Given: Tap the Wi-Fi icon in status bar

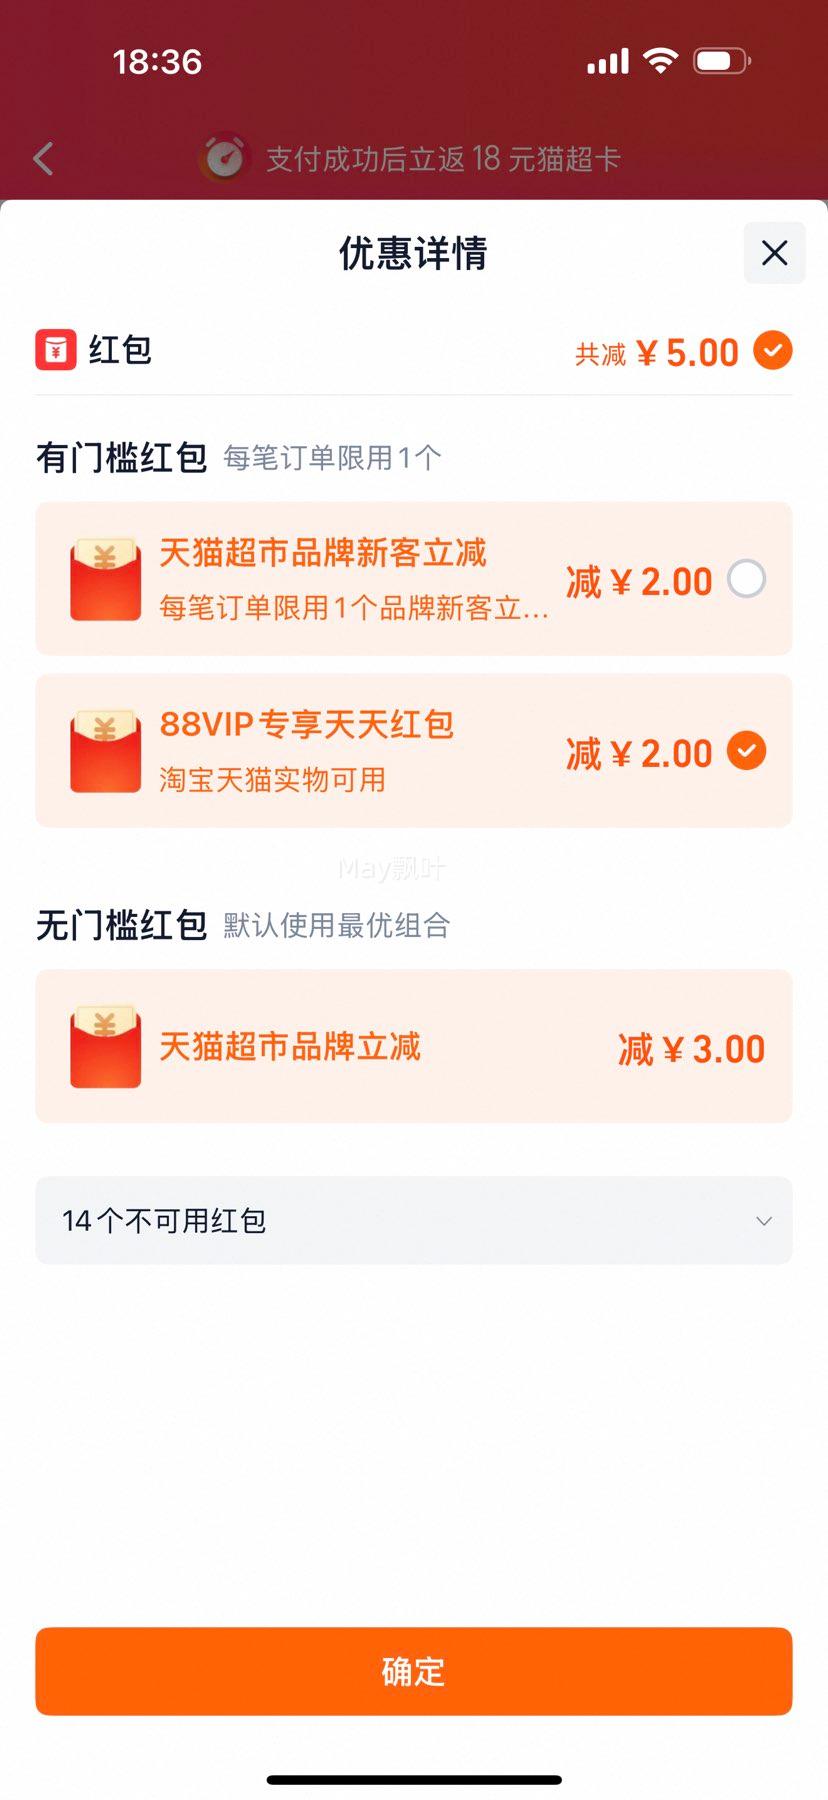Looking at the screenshot, I should [660, 61].
